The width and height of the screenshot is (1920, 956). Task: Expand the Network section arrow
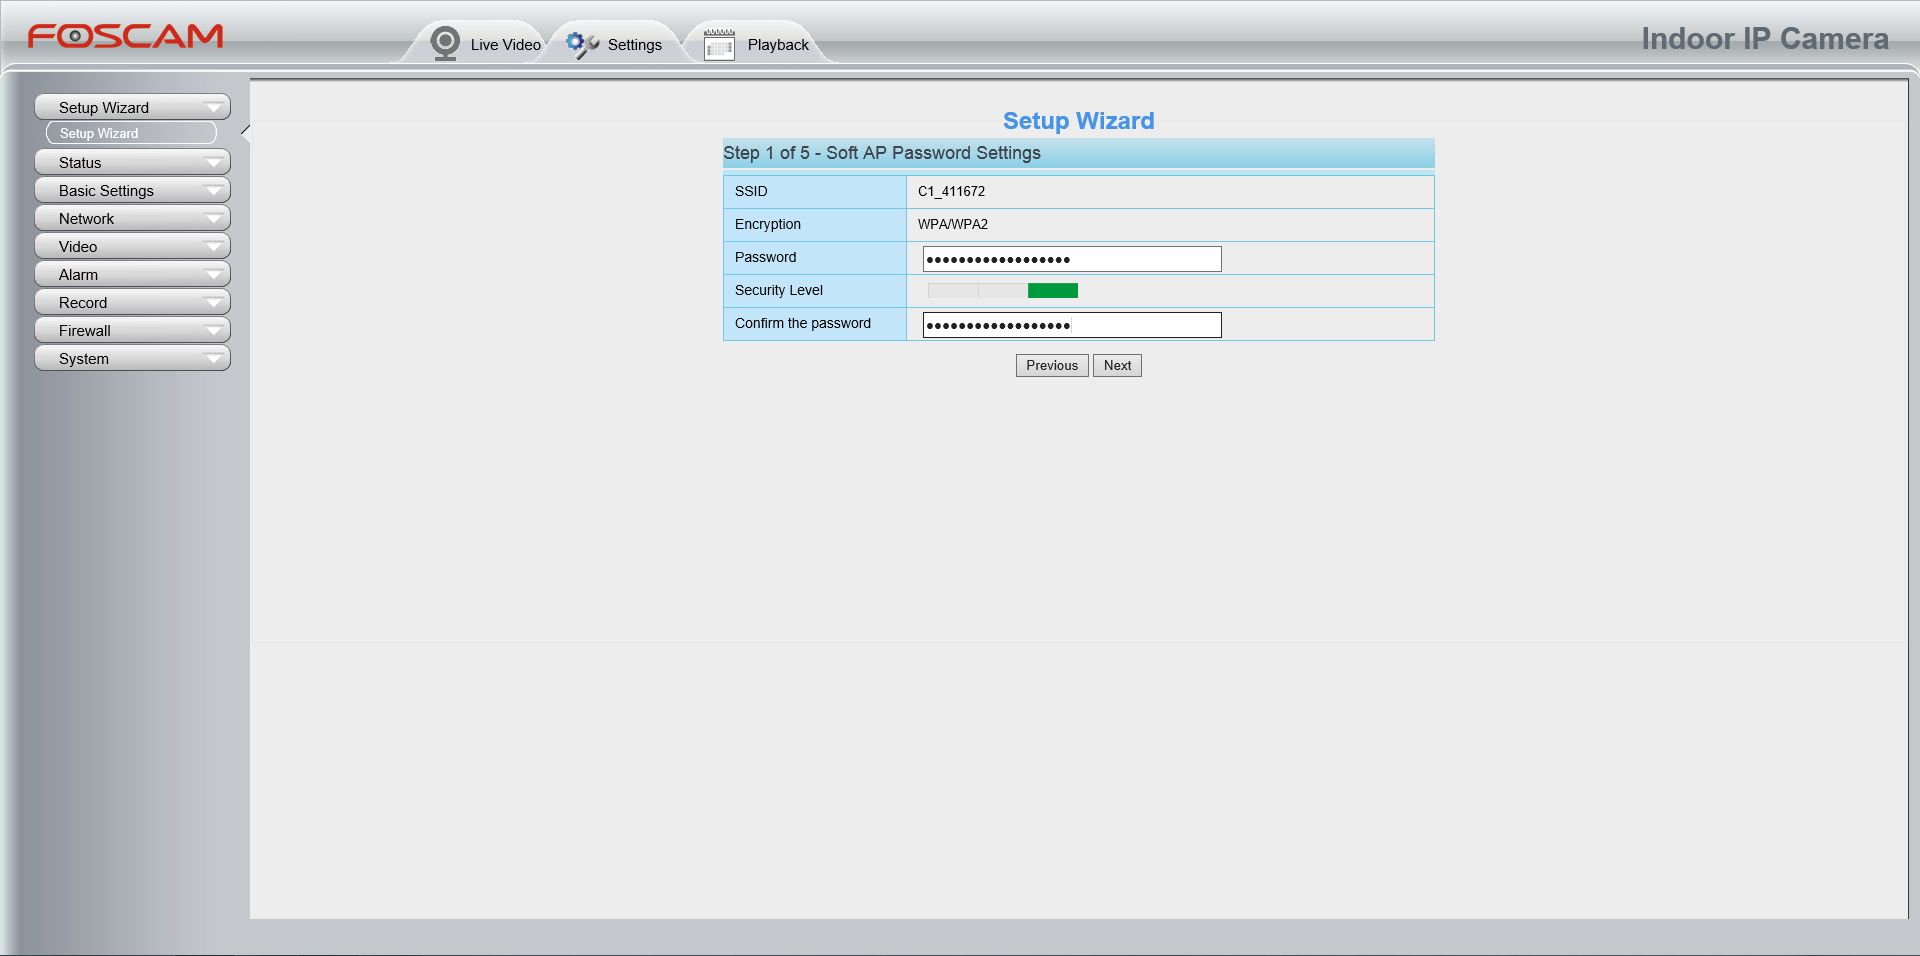pyautogui.click(x=213, y=219)
